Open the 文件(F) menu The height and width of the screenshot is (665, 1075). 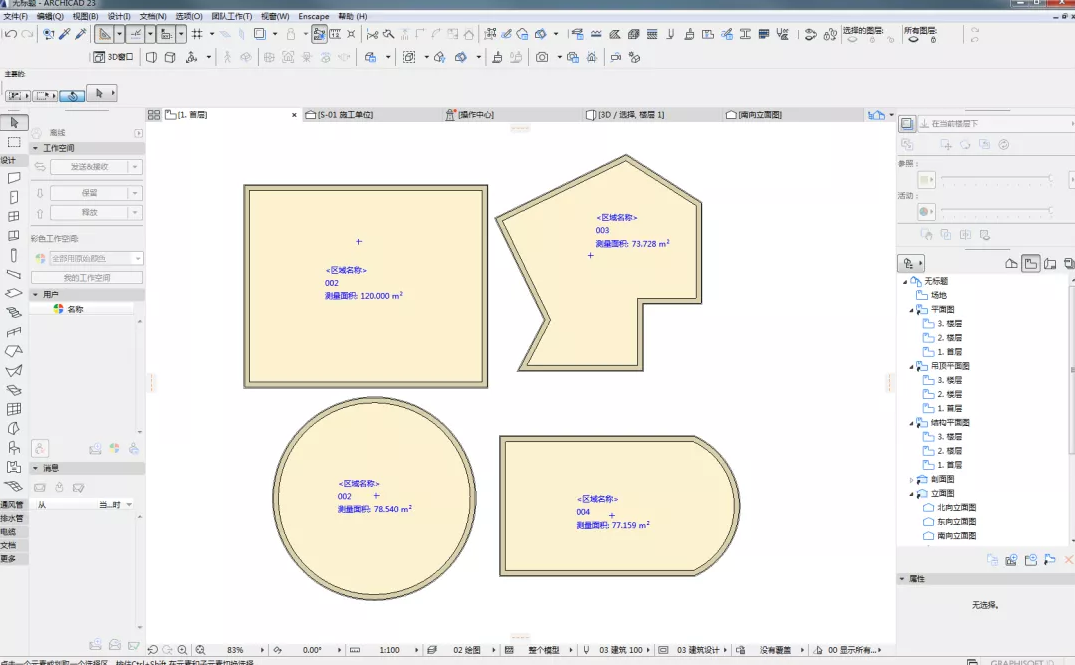click(x=15, y=16)
